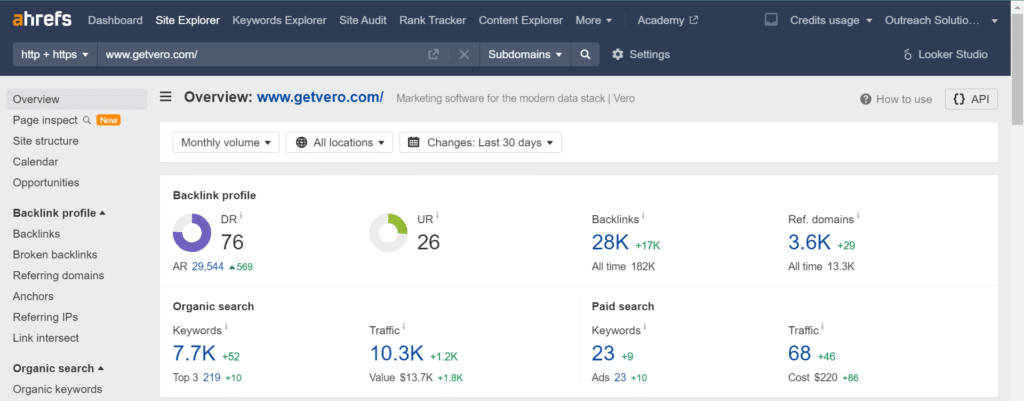The width and height of the screenshot is (1024, 401).
Task: Clear the URL with the X icon
Action: coord(464,55)
